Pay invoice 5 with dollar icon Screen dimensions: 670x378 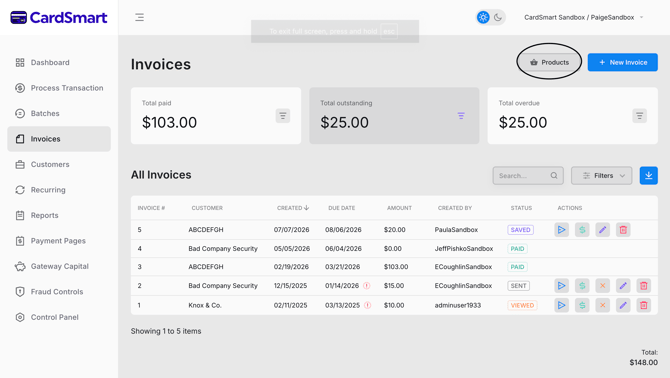pos(582,230)
